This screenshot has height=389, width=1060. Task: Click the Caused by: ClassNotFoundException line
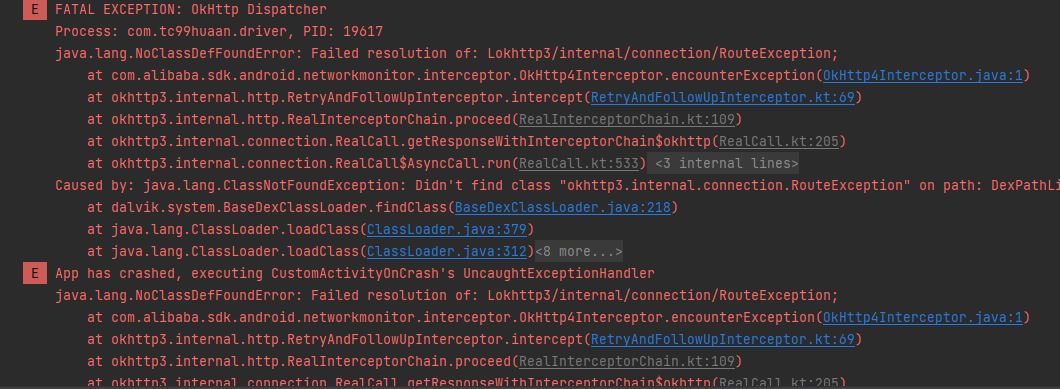coord(557,185)
